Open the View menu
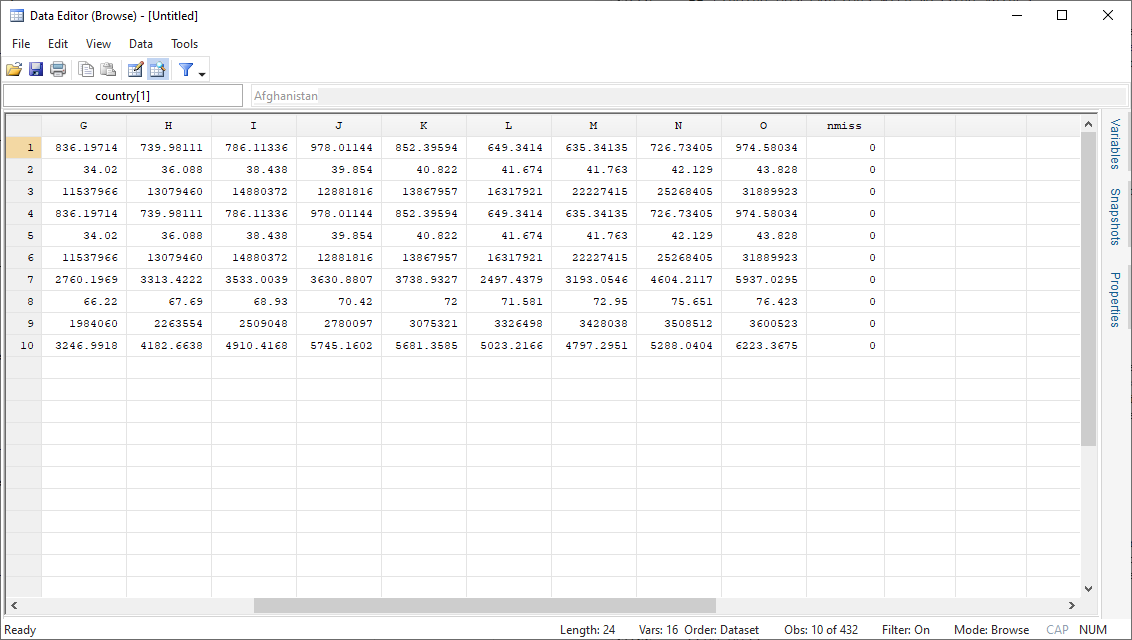1132x640 pixels. pyautogui.click(x=98, y=44)
